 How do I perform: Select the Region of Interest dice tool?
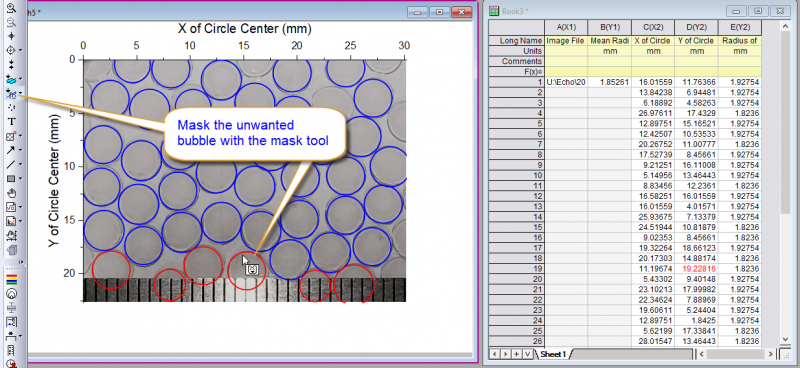coord(11,136)
